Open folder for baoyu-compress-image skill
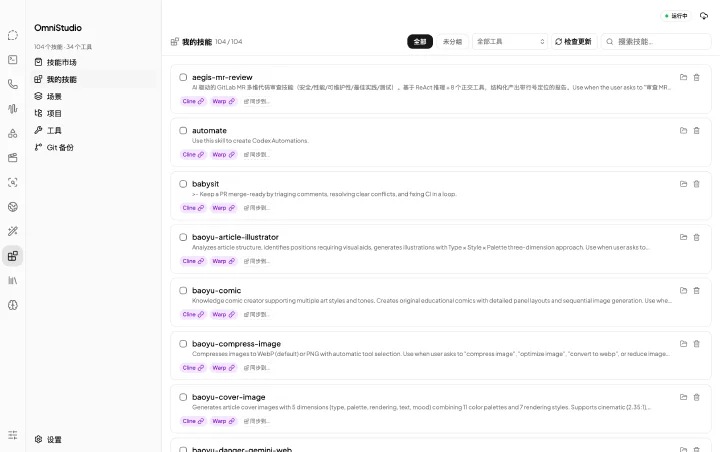This screenshot has height=452, width=720. click(x=683, y=344)
